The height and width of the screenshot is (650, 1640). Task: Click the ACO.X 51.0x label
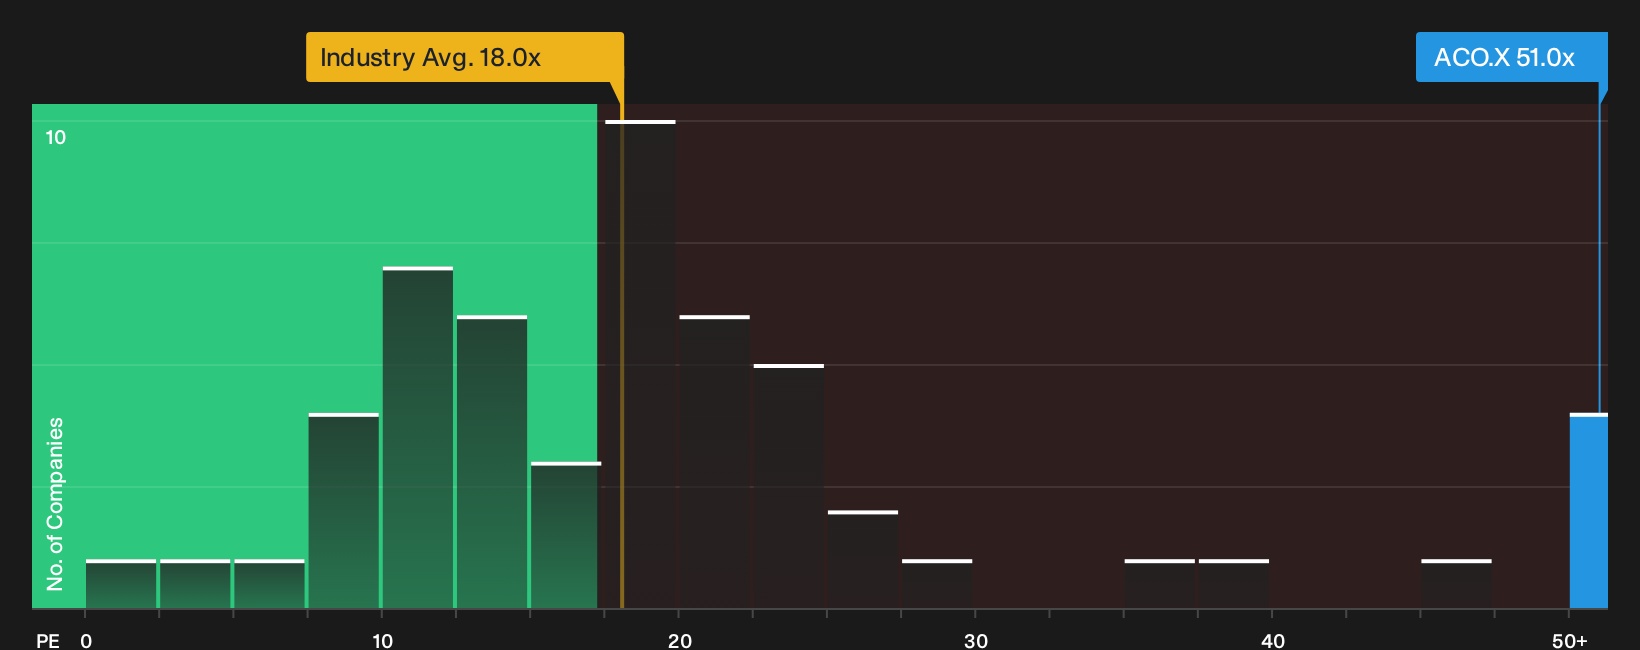tap(1511, 57)
